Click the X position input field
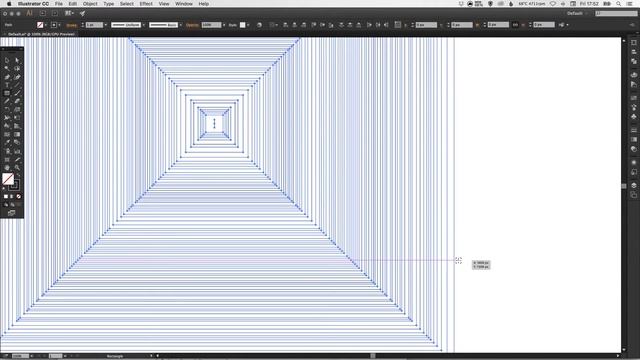 coord(426,25)
